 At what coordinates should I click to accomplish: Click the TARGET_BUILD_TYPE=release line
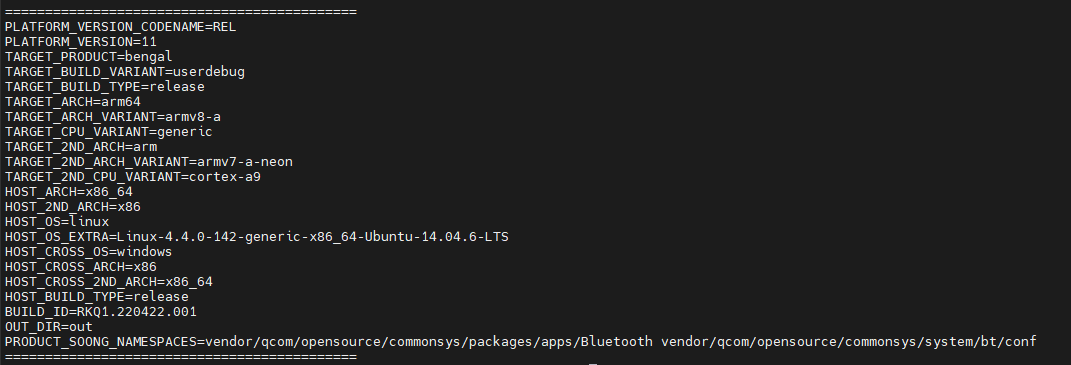(105, 87)
